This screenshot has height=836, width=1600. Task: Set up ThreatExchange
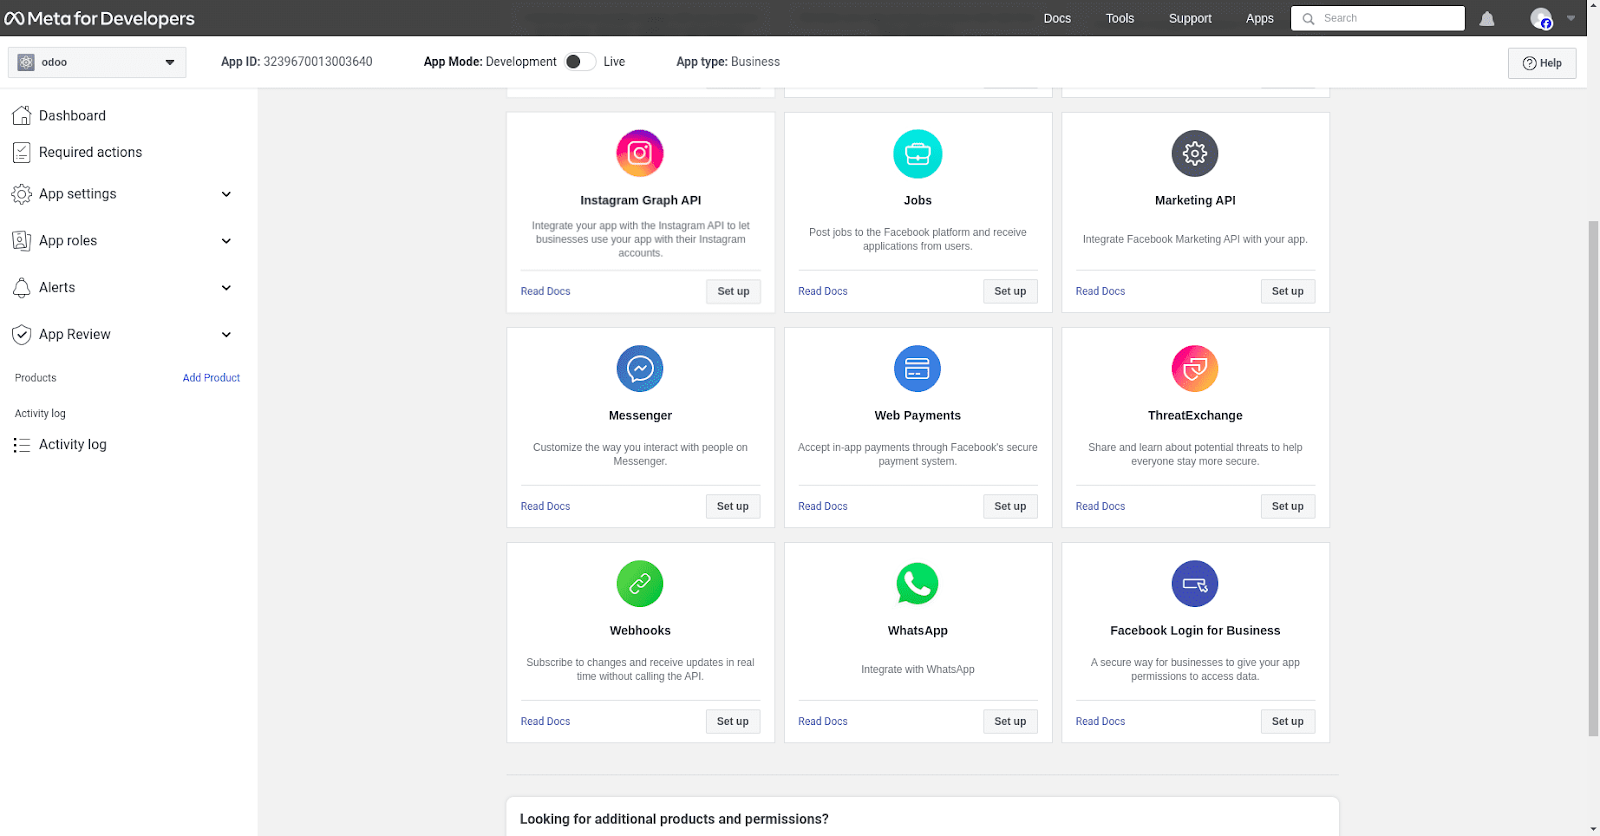(1288, 506)
